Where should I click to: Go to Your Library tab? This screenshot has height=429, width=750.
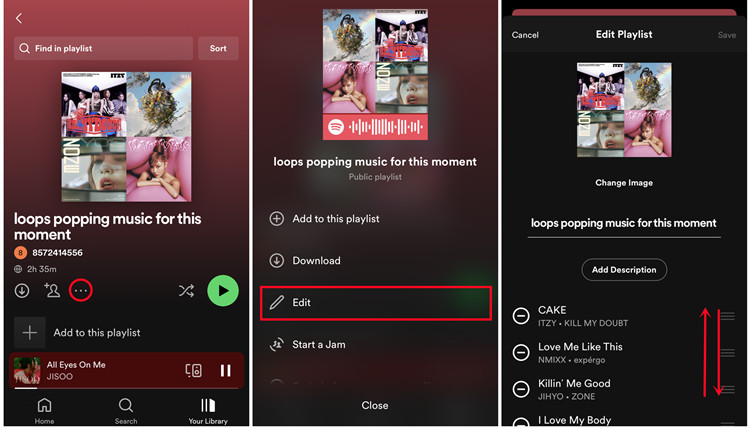point(208,411)
